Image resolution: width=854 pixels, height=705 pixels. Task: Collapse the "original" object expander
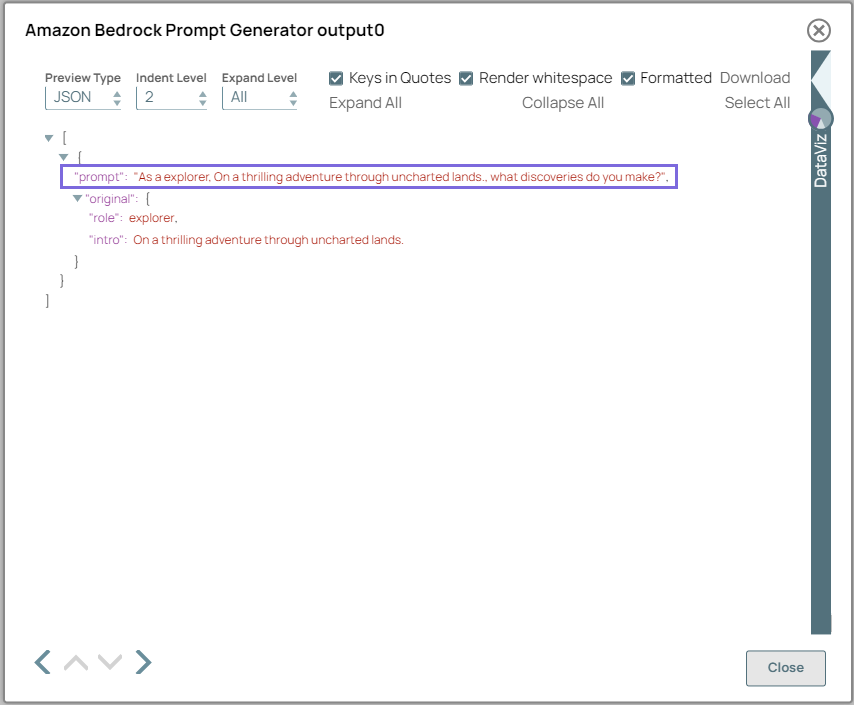[77, 197]
